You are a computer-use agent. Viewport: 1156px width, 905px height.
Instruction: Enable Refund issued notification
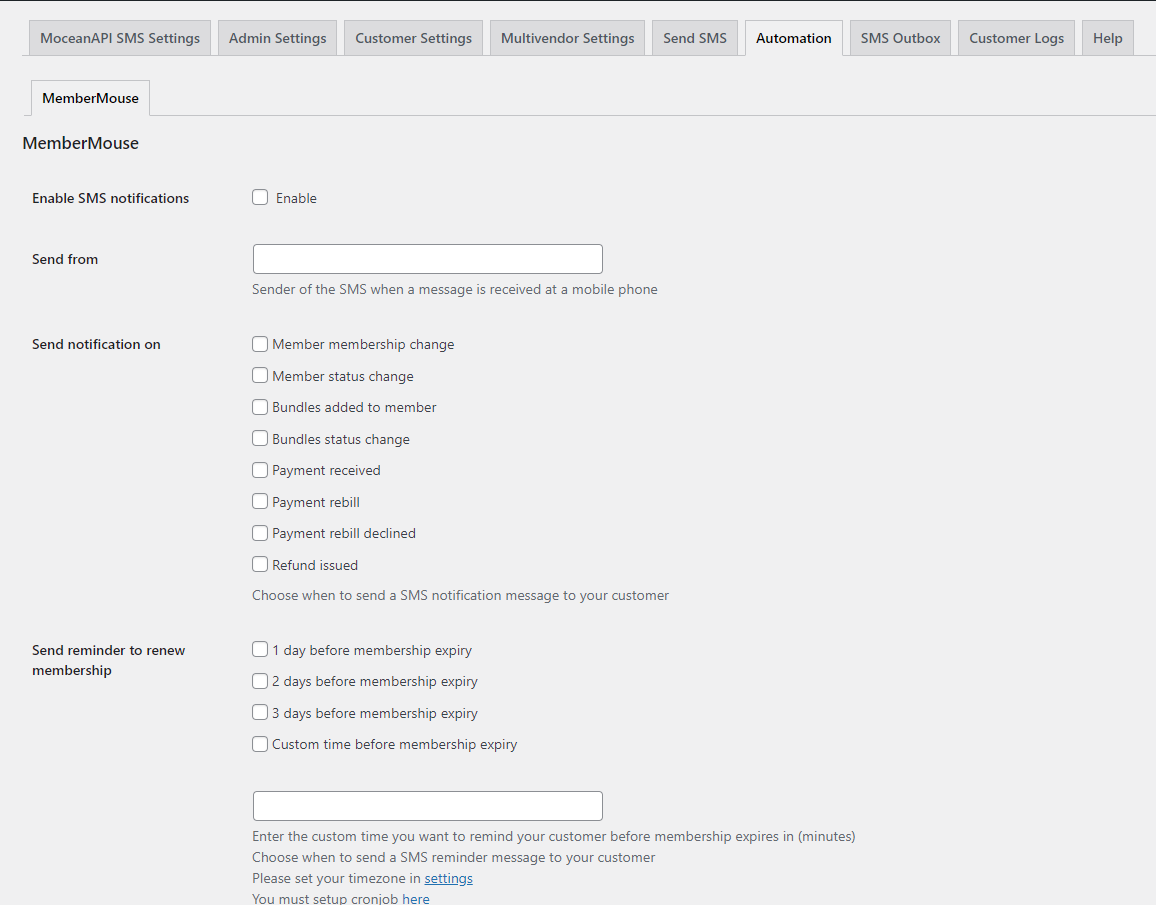click(260, 565)
